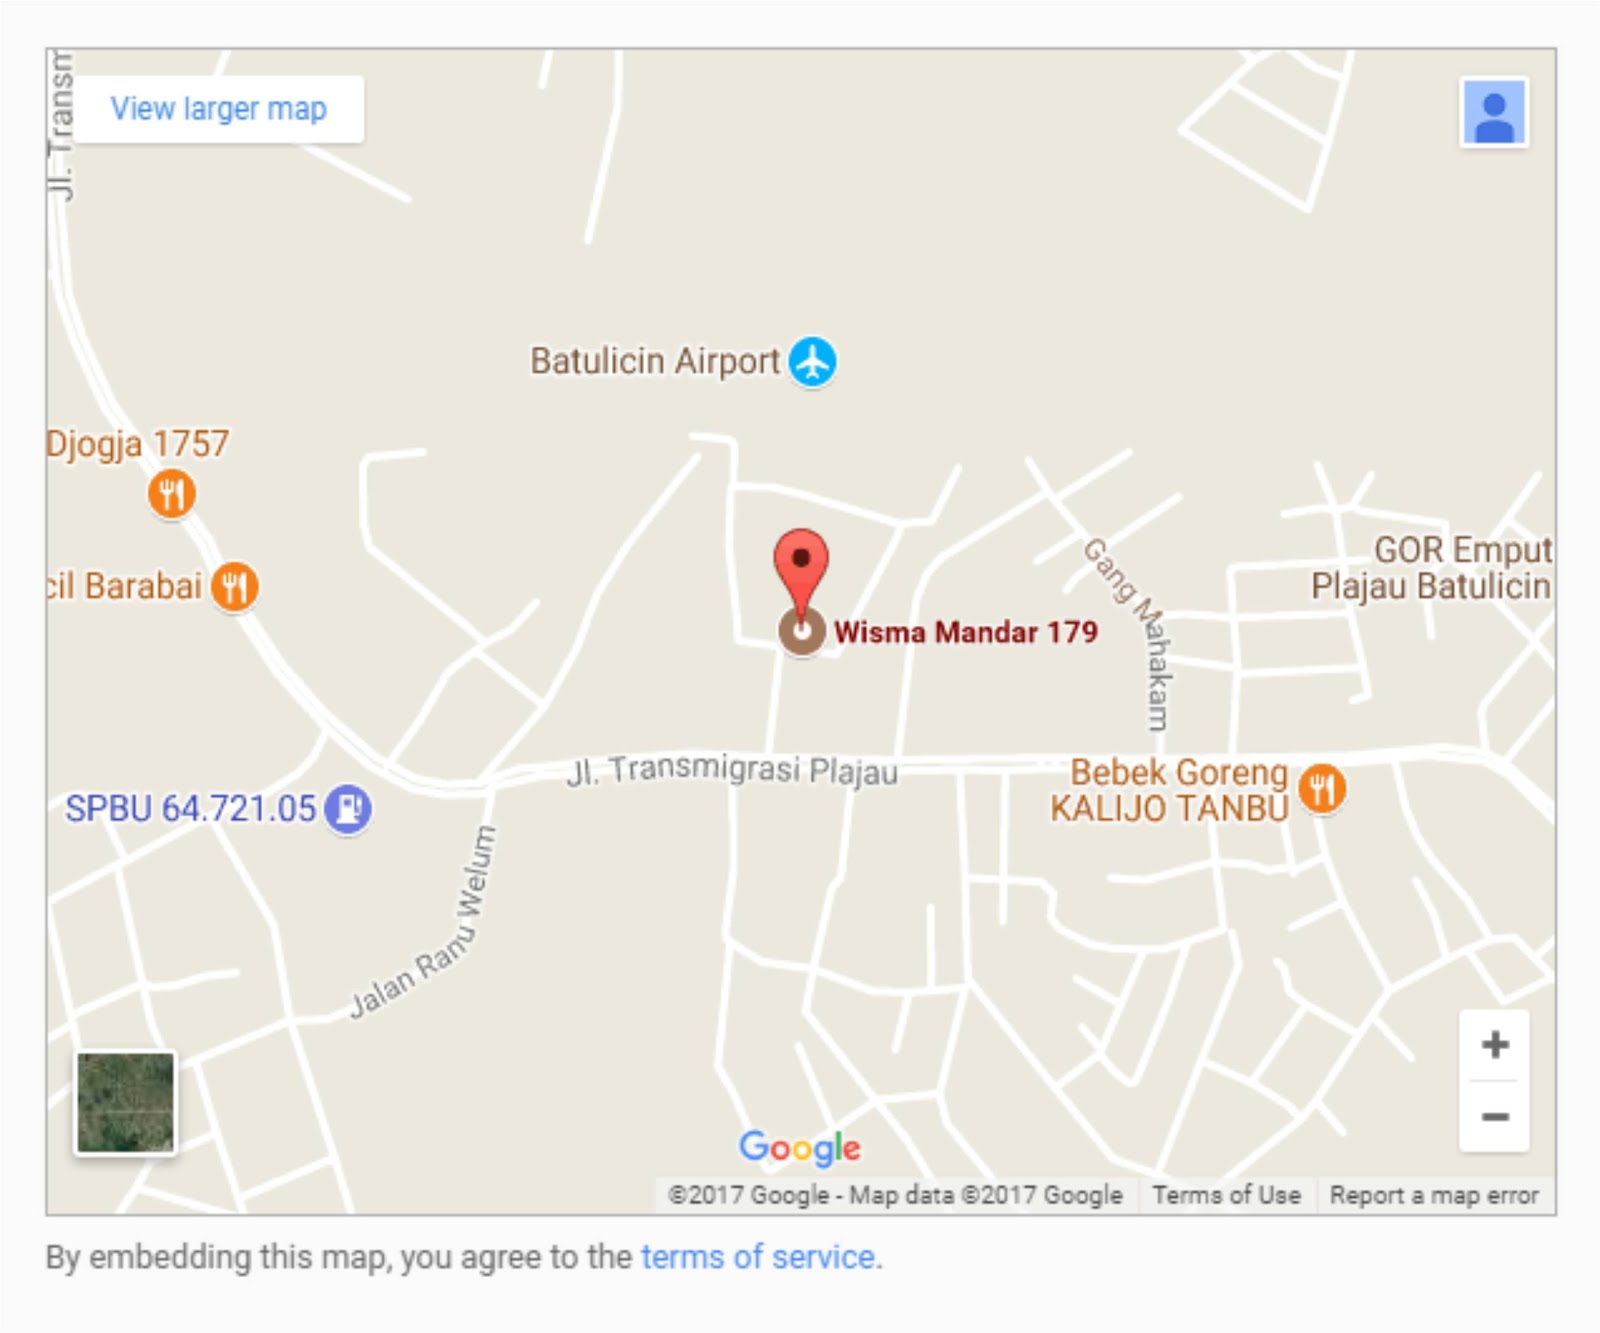The height and width of the screenshot is (1333, 1600).
Task: Click the Bebek Goreng KALIJO restaurant icon
Action: pyautogui.click(x=1322, y=789)
